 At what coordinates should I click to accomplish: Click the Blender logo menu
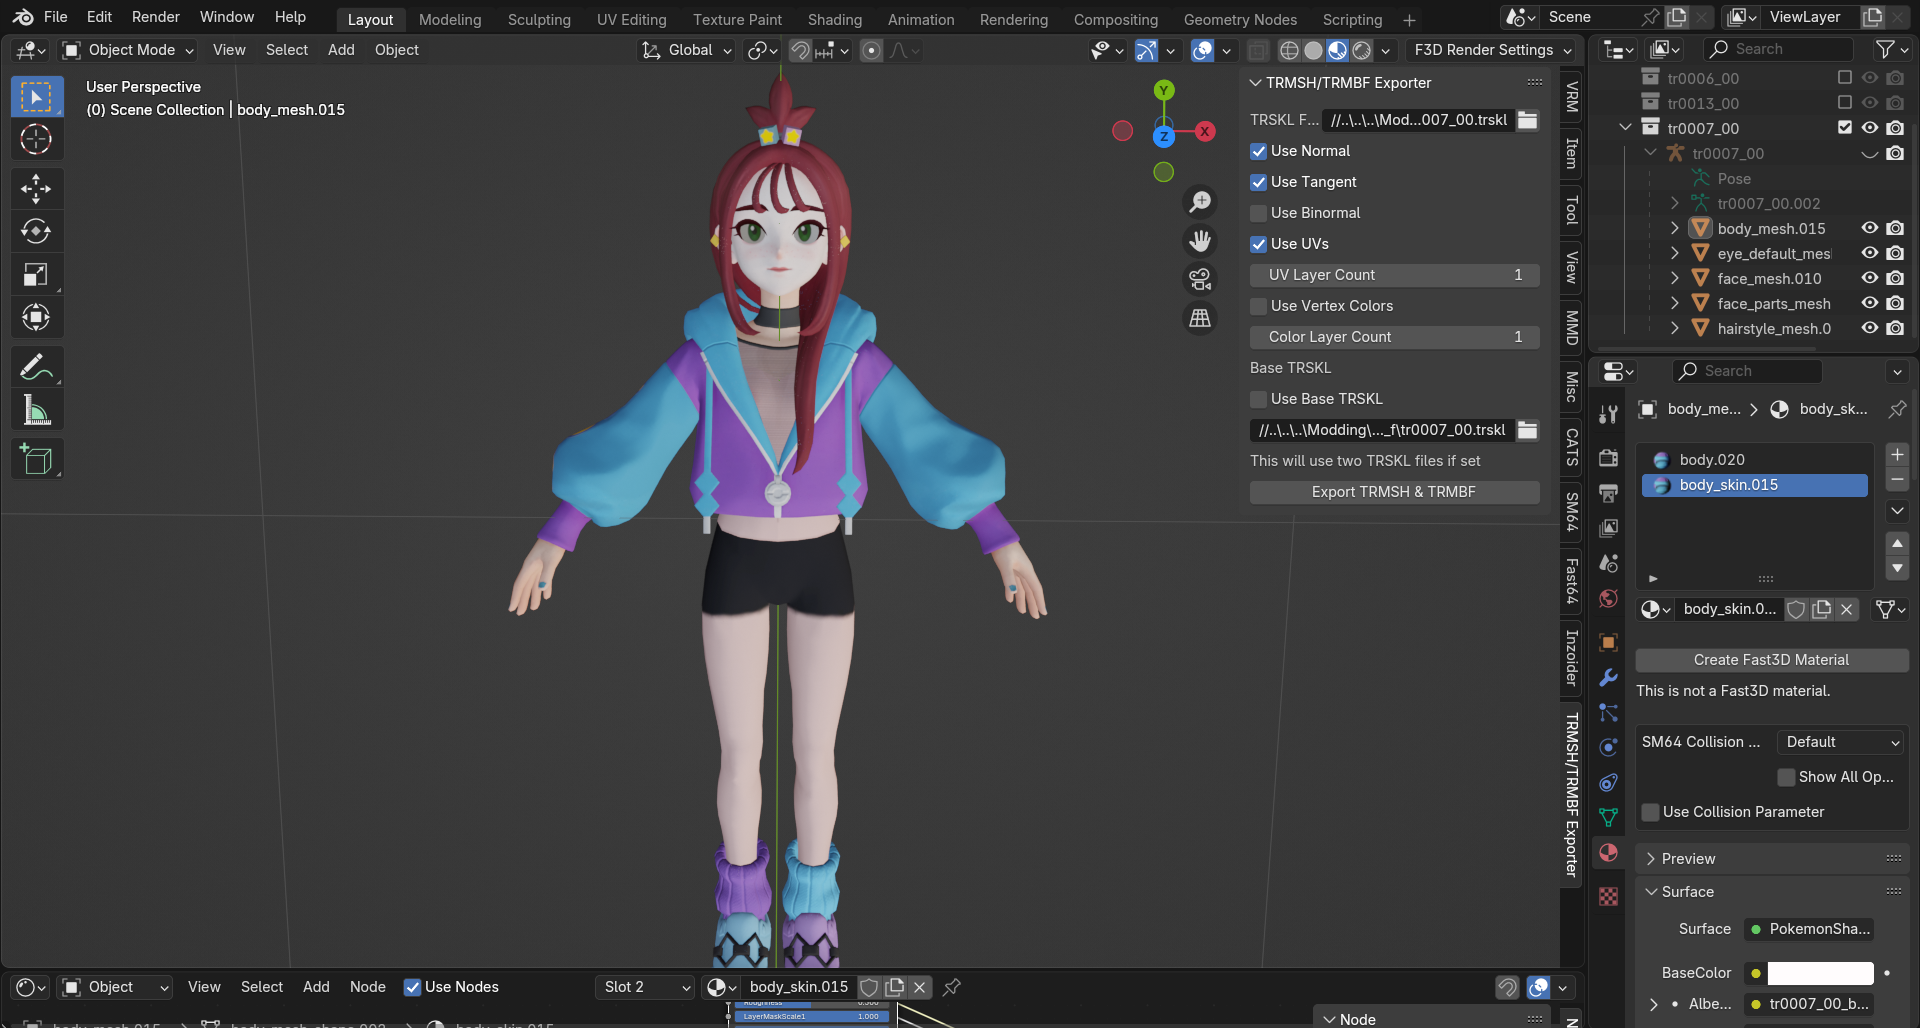click(x=23, y=17)
